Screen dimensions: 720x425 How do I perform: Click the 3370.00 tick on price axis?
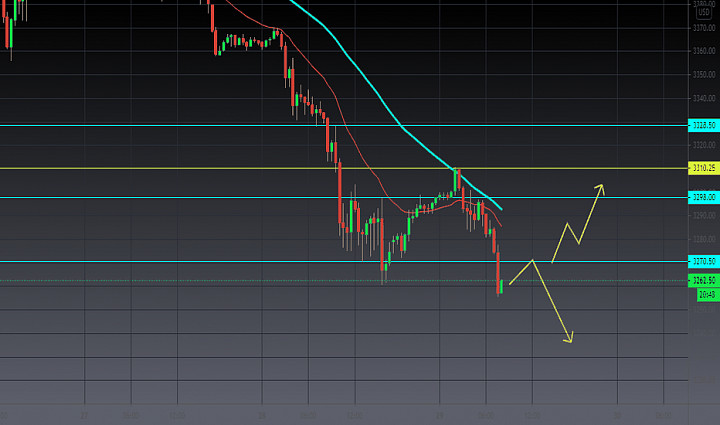(x=704, y=28)
